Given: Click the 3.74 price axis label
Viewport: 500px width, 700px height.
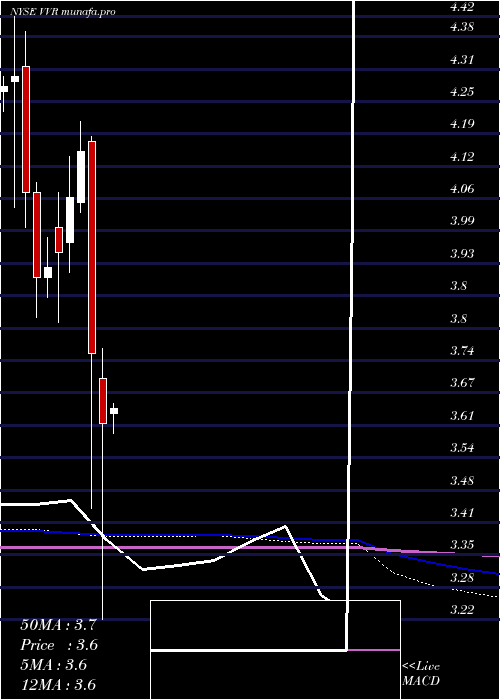Looking at the screenshot, I should [462, 351].
